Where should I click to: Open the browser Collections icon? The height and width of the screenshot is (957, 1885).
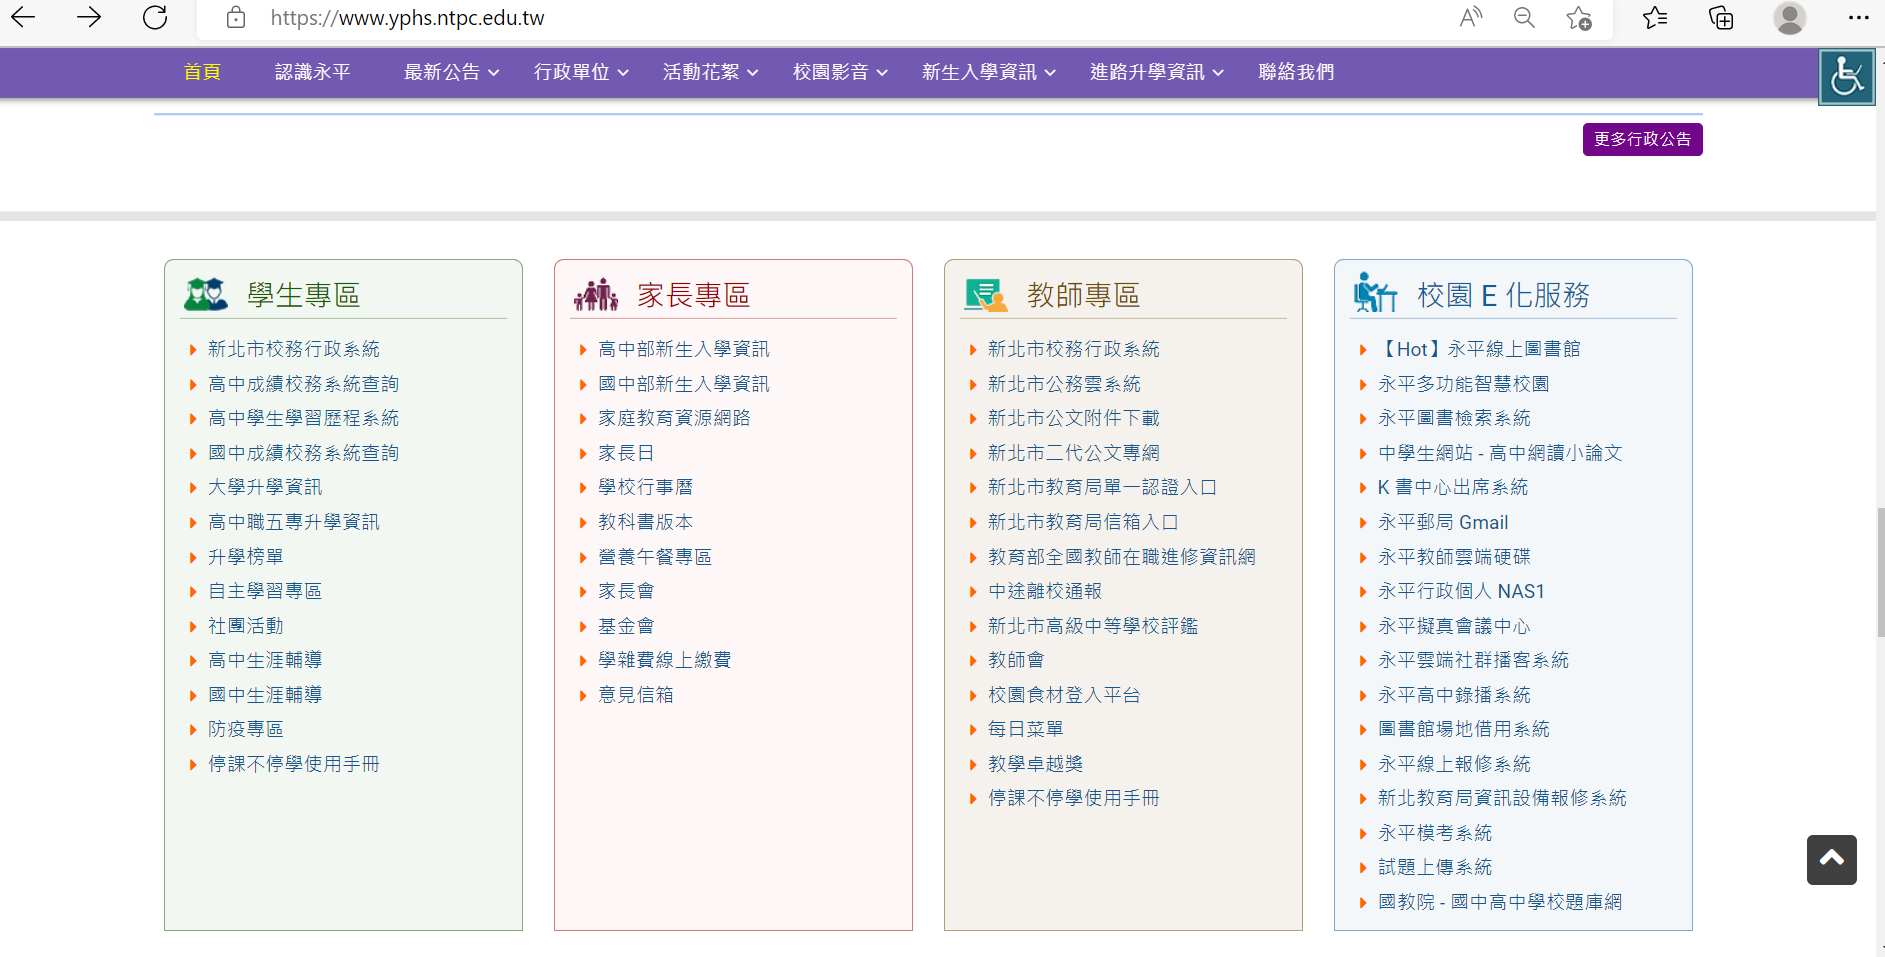tap(1721, 18)
